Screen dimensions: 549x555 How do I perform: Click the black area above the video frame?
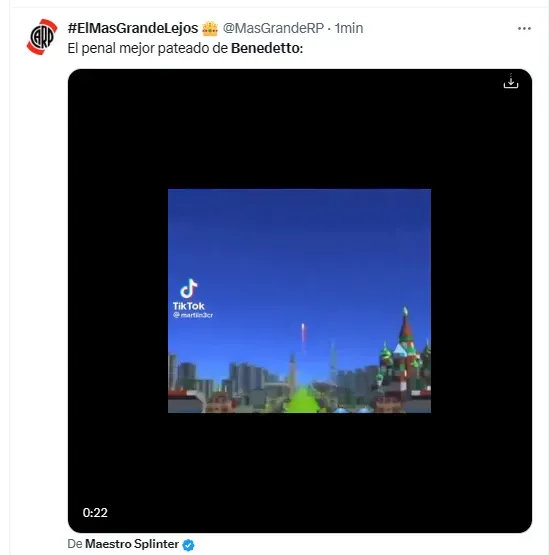[x=299, y=129]
